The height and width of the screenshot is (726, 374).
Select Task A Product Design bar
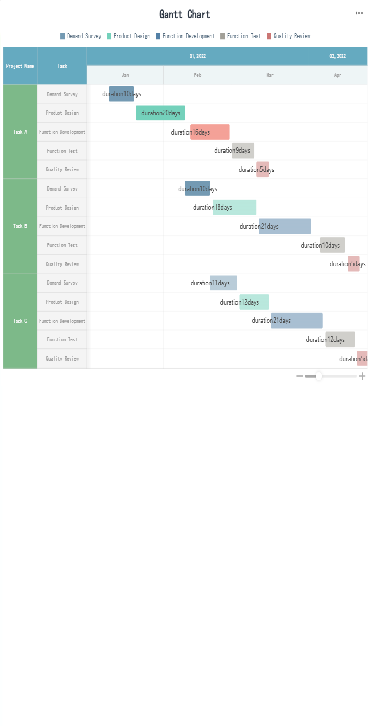(x=161, y=113)
